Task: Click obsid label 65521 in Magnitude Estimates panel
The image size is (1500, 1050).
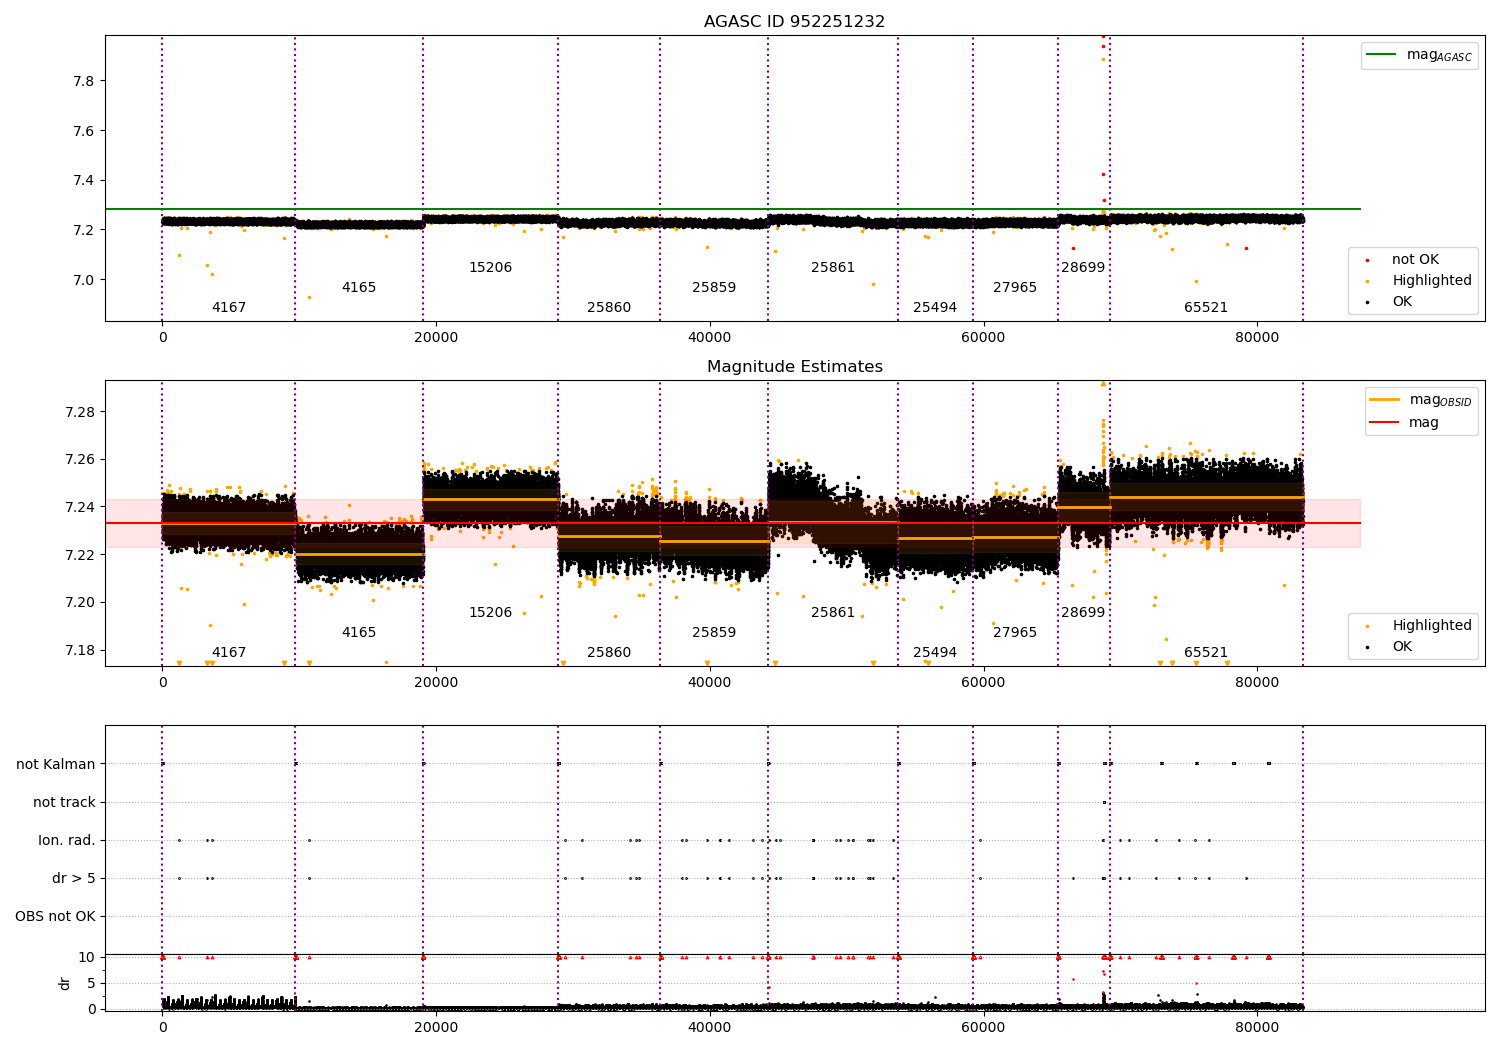Action: coord(1206,653)
